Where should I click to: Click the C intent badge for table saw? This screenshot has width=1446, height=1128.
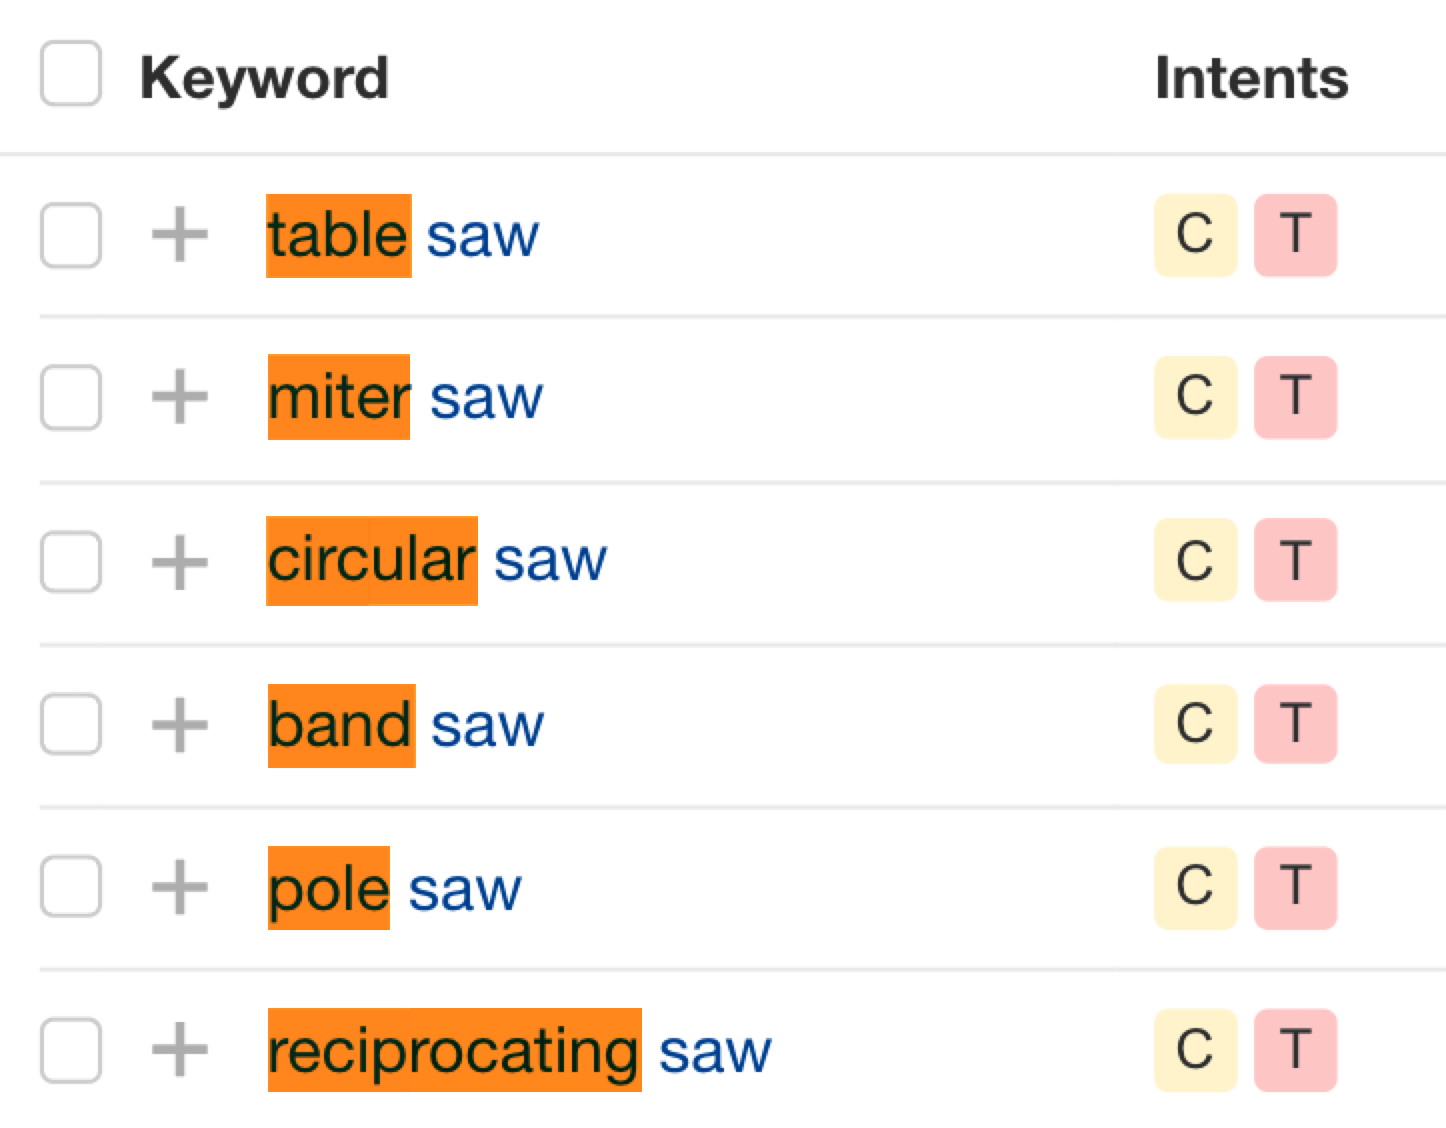click(1196, 236)
